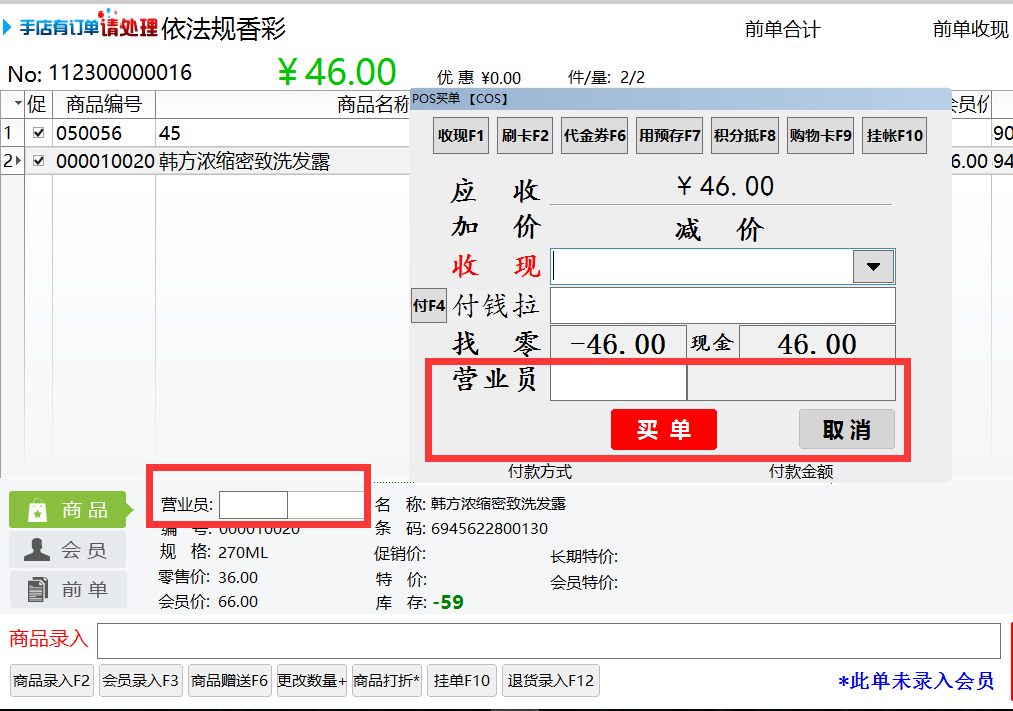Click the 前单收现 label
Screen dimensions: 1013x711
click(970, 29)
